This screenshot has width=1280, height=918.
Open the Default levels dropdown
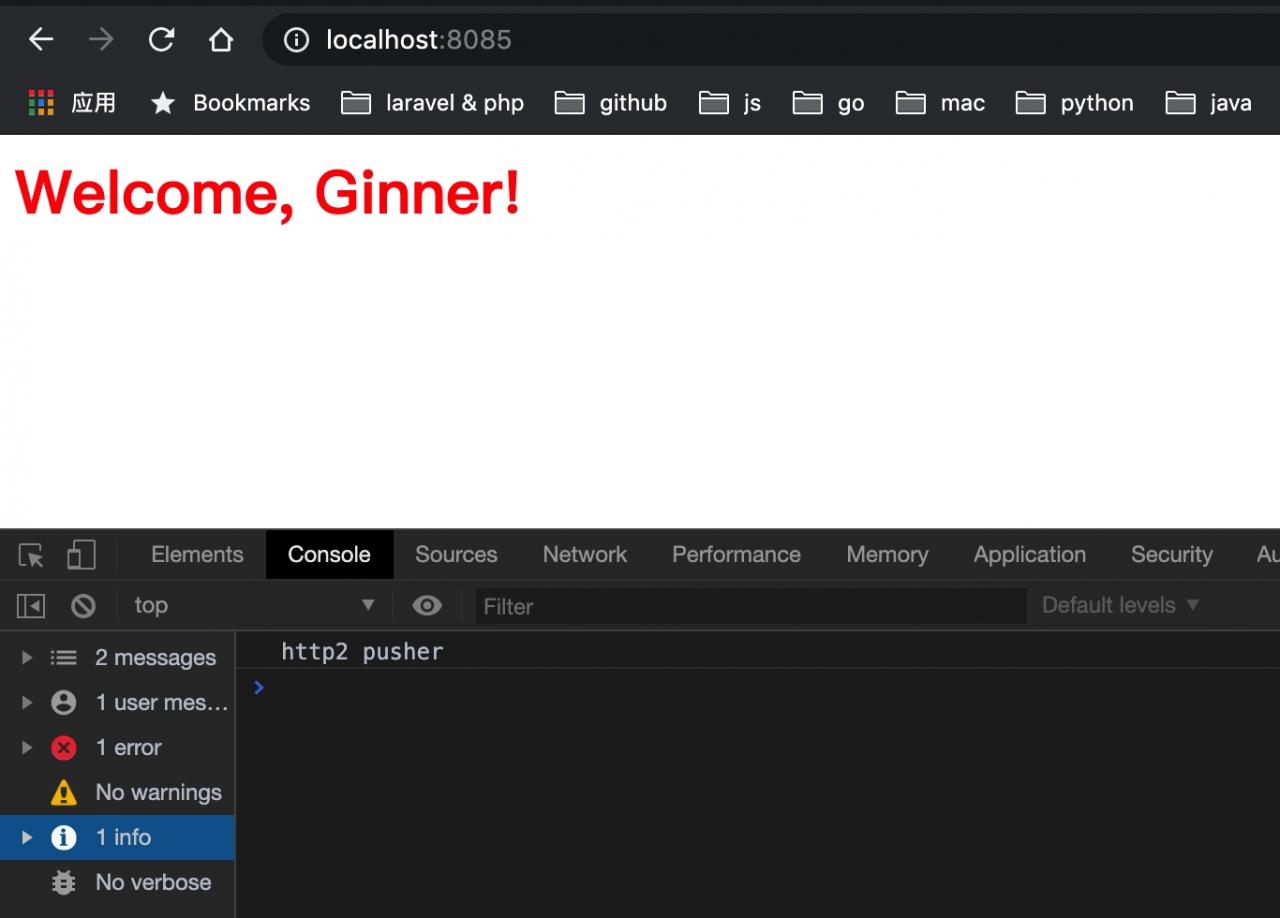(x=1120, y=605)
